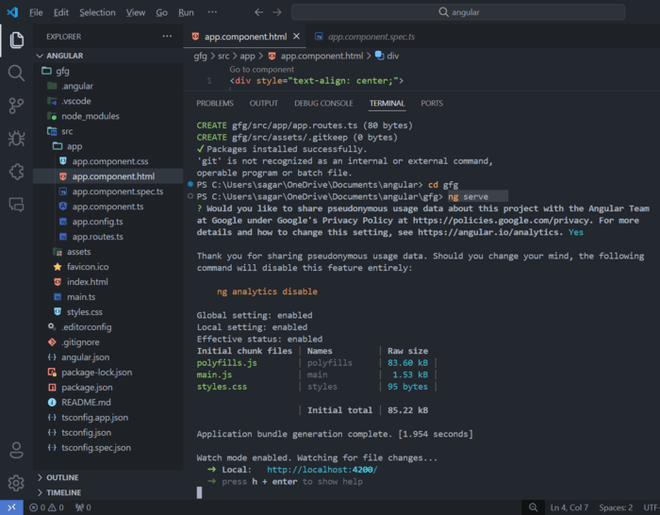
Task: Expand the node_modules folder
Action: coord(89,116)
